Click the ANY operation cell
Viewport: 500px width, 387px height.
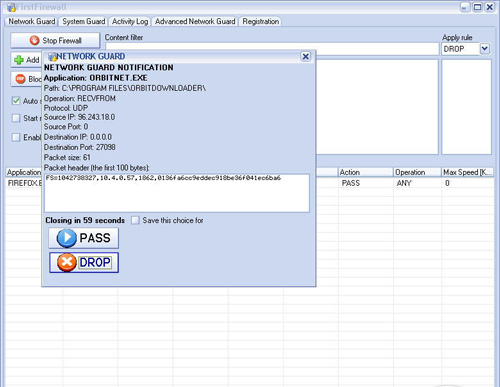click(404, 183)
